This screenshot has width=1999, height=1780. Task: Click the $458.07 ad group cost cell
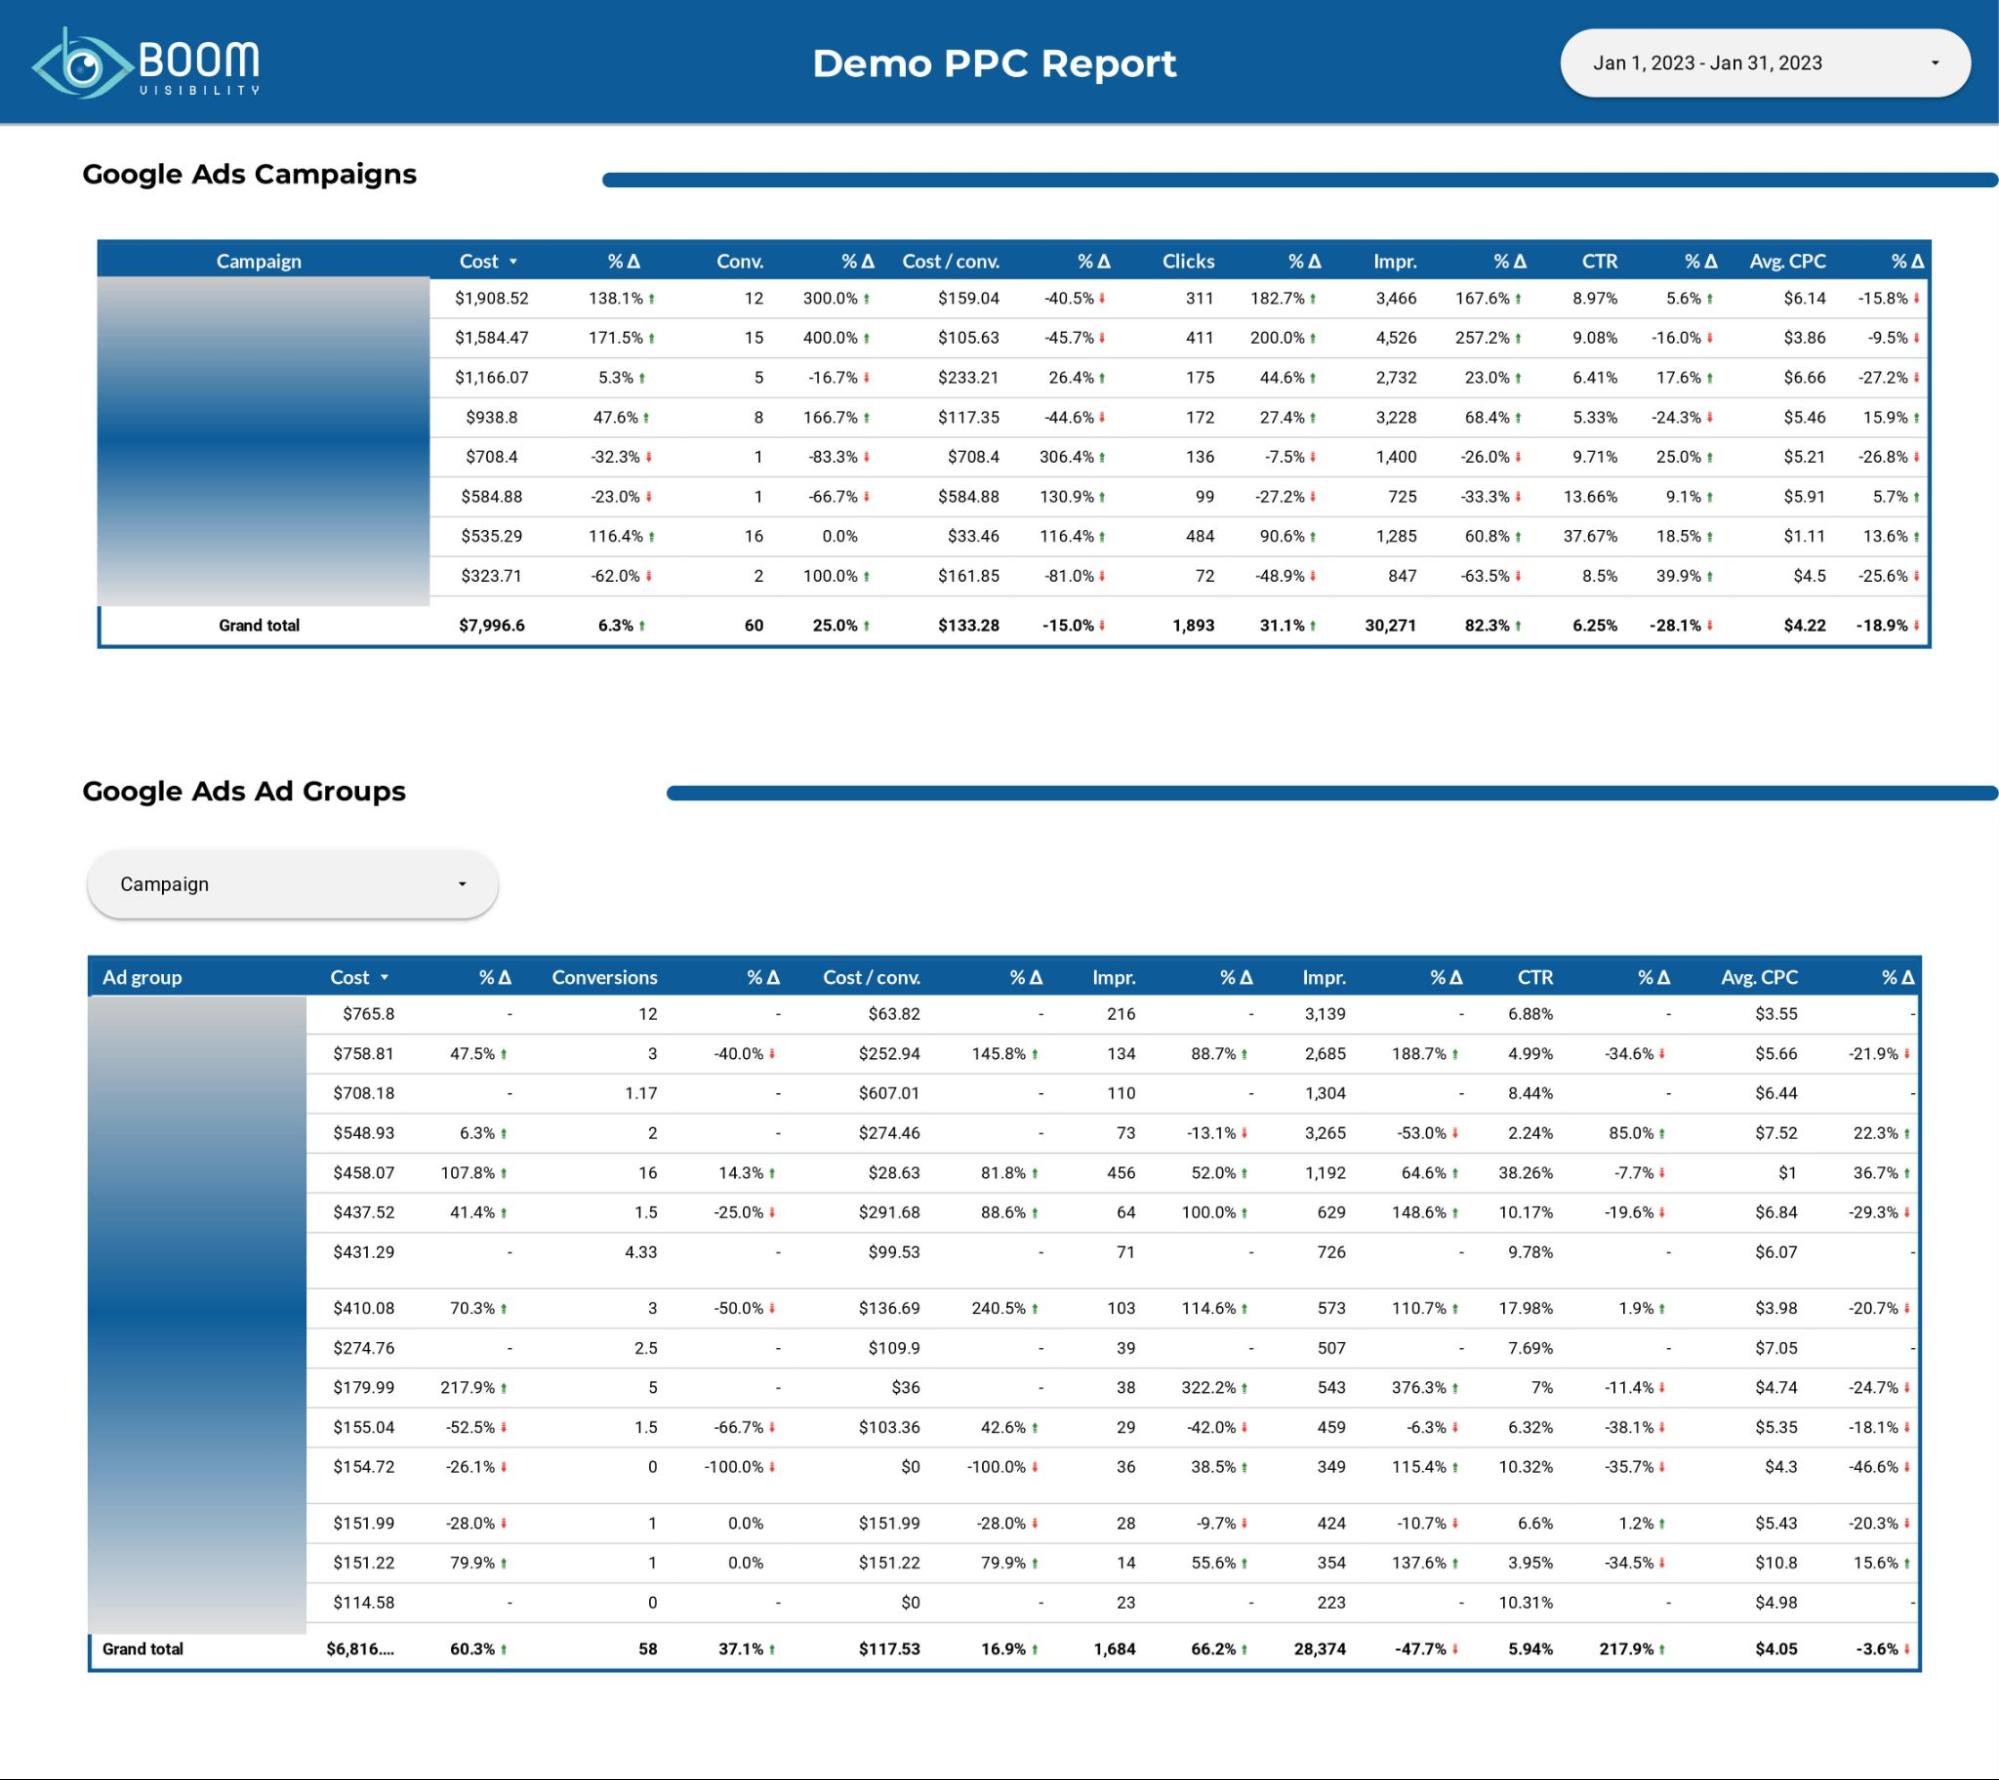pyautogui.click(x=364, y=1172)
